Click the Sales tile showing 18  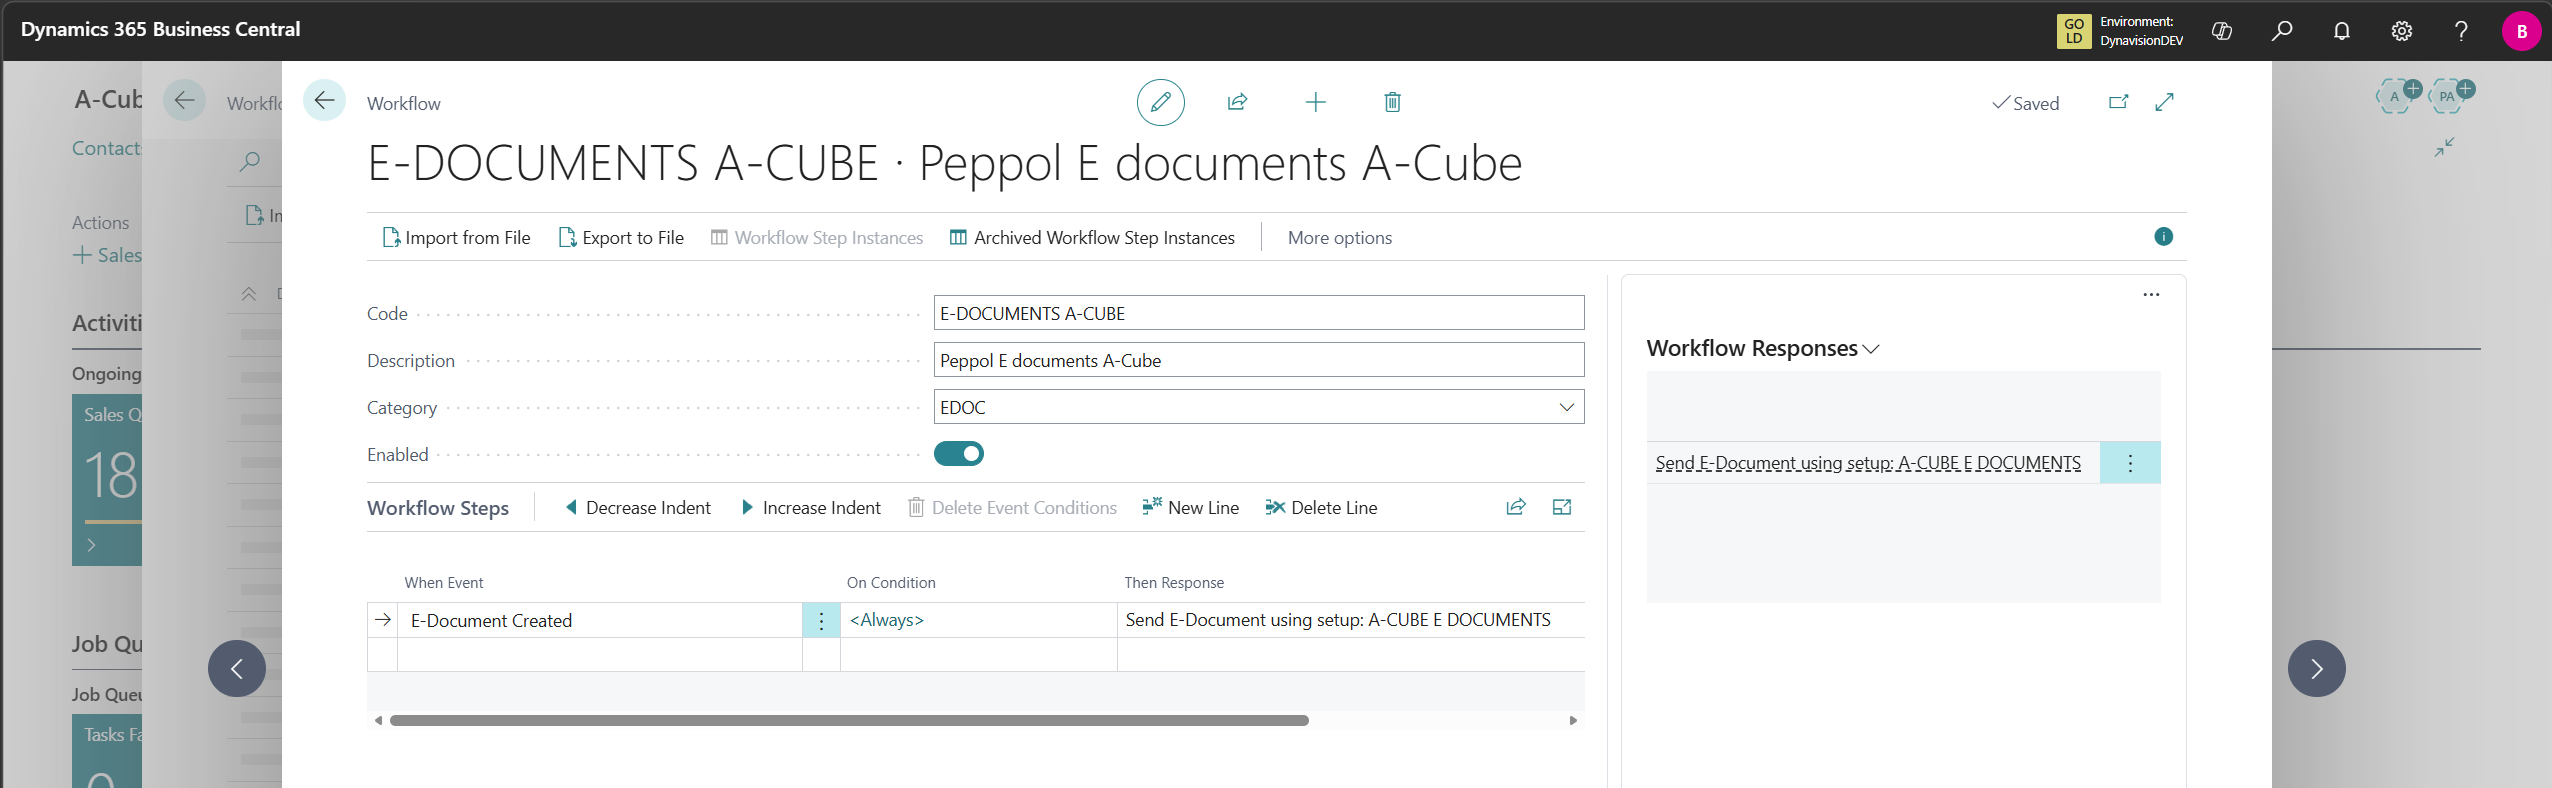107,480
